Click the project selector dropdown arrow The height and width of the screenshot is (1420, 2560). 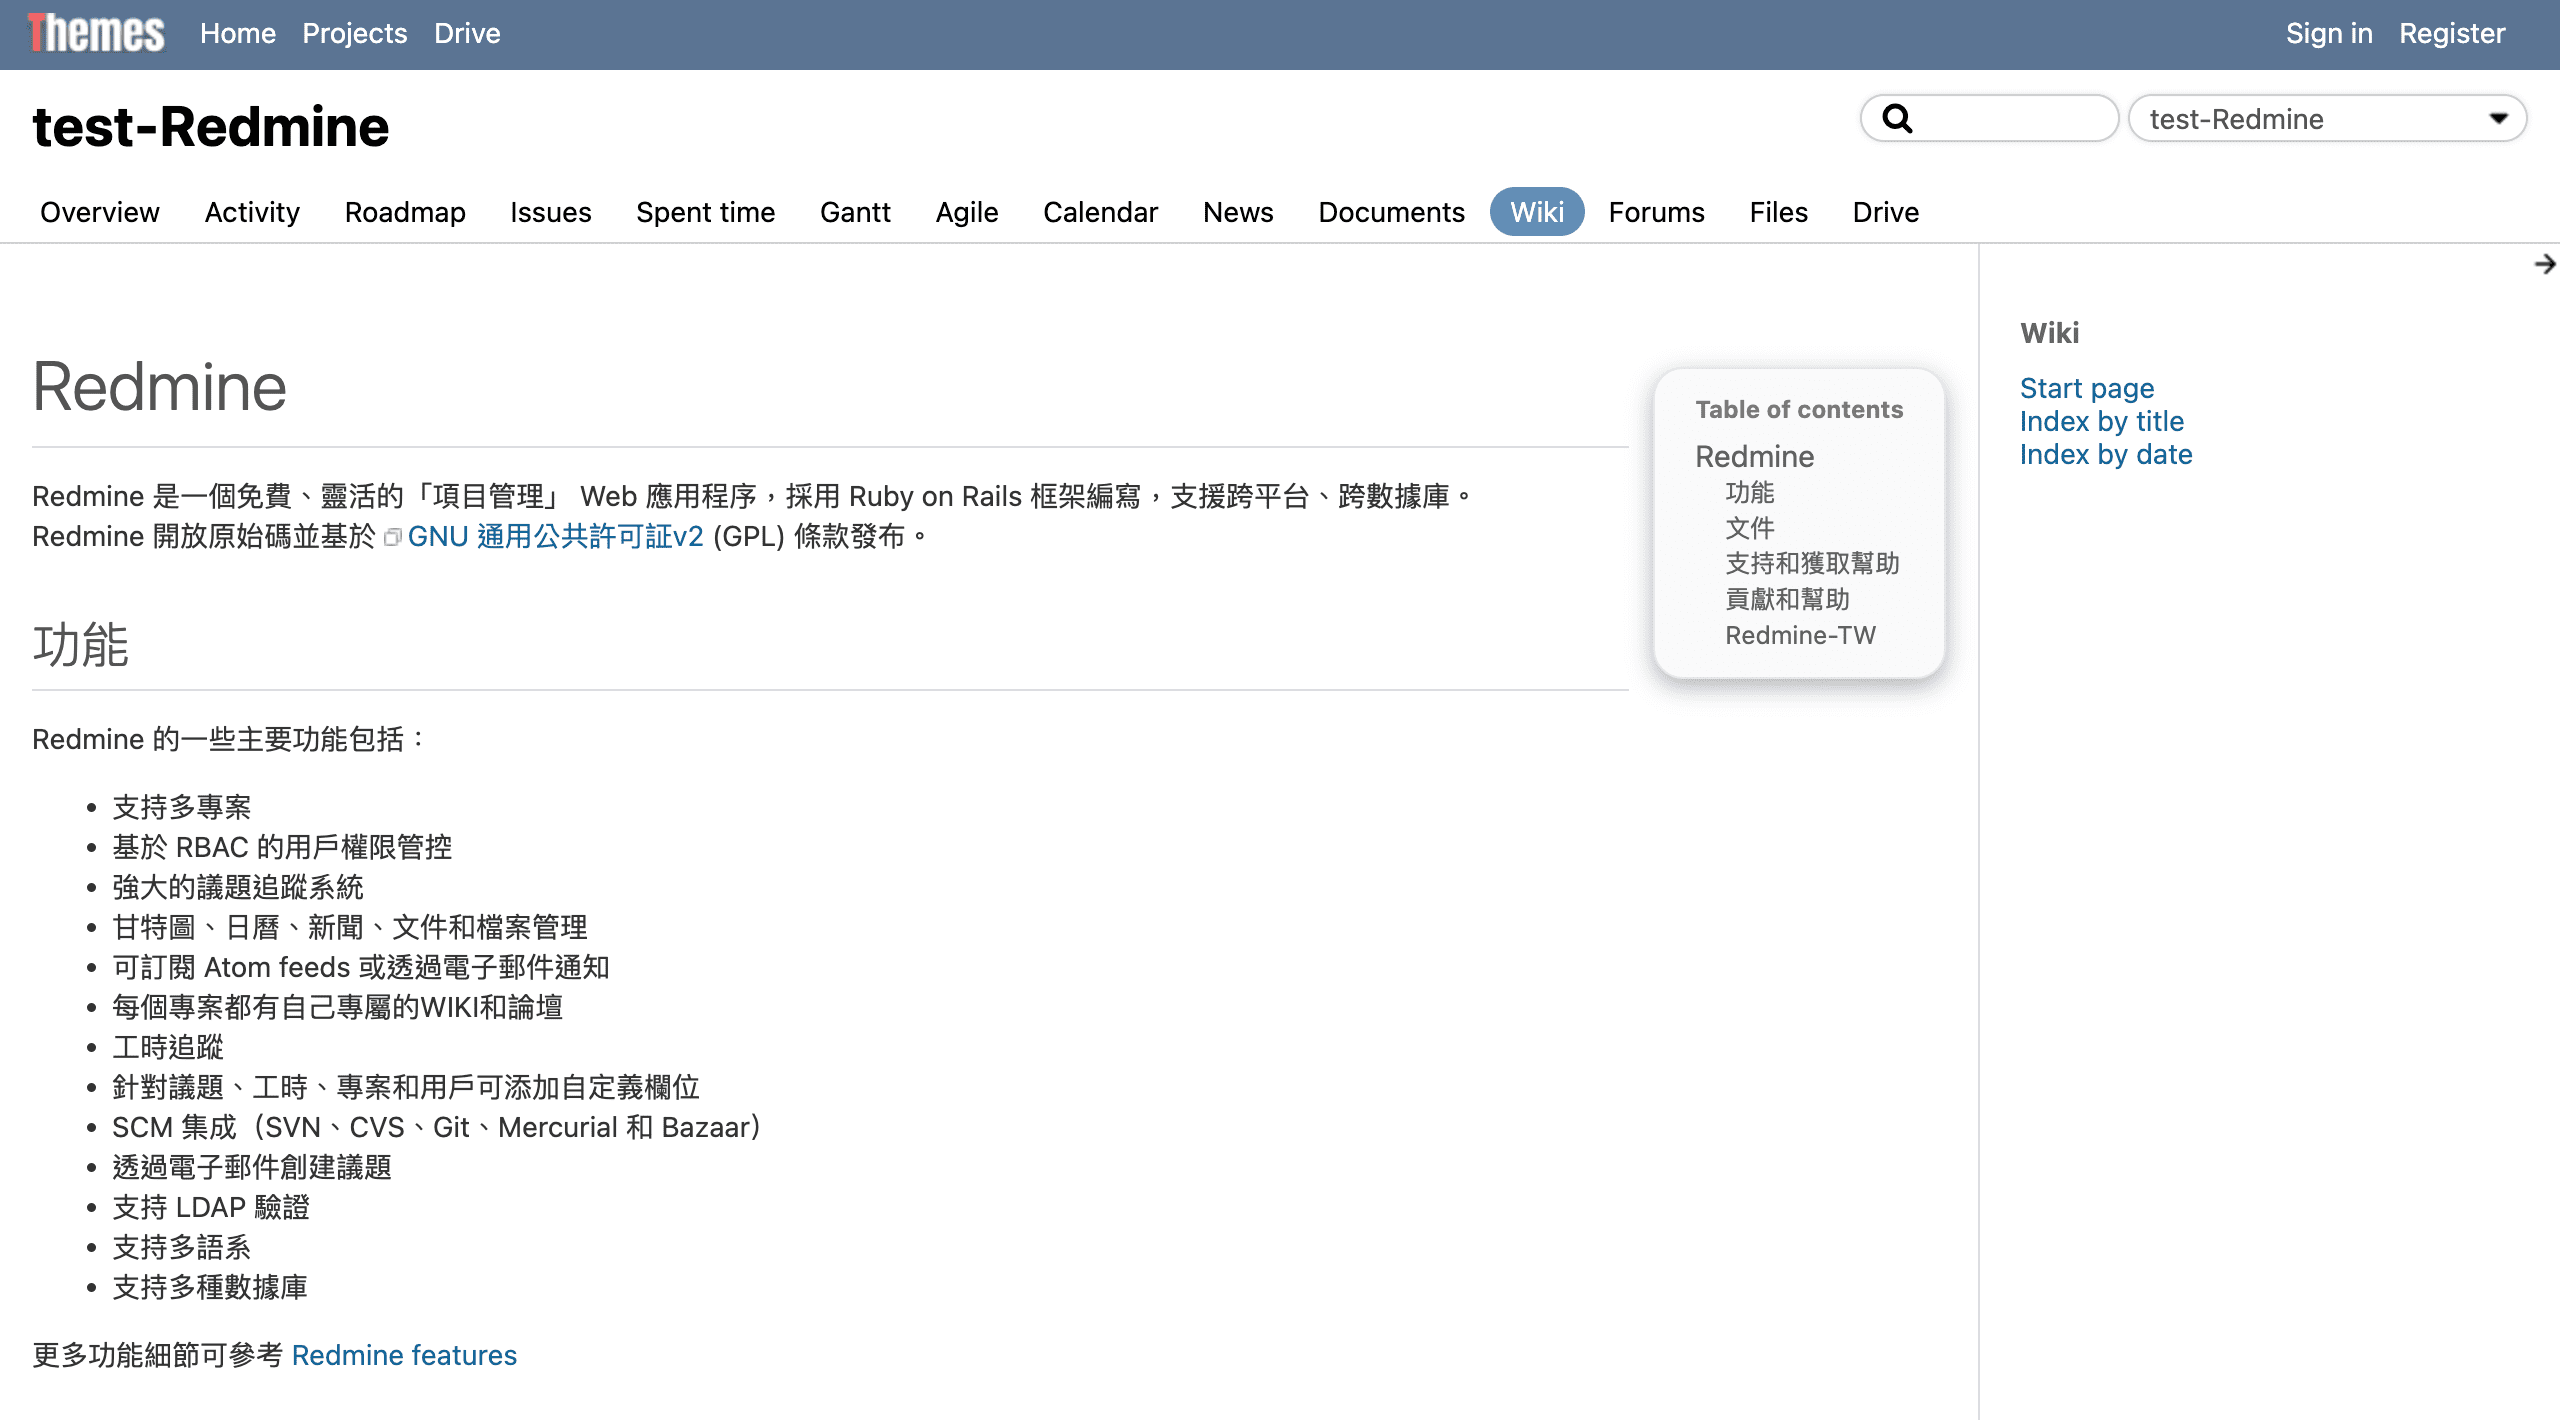[2498, 119]
